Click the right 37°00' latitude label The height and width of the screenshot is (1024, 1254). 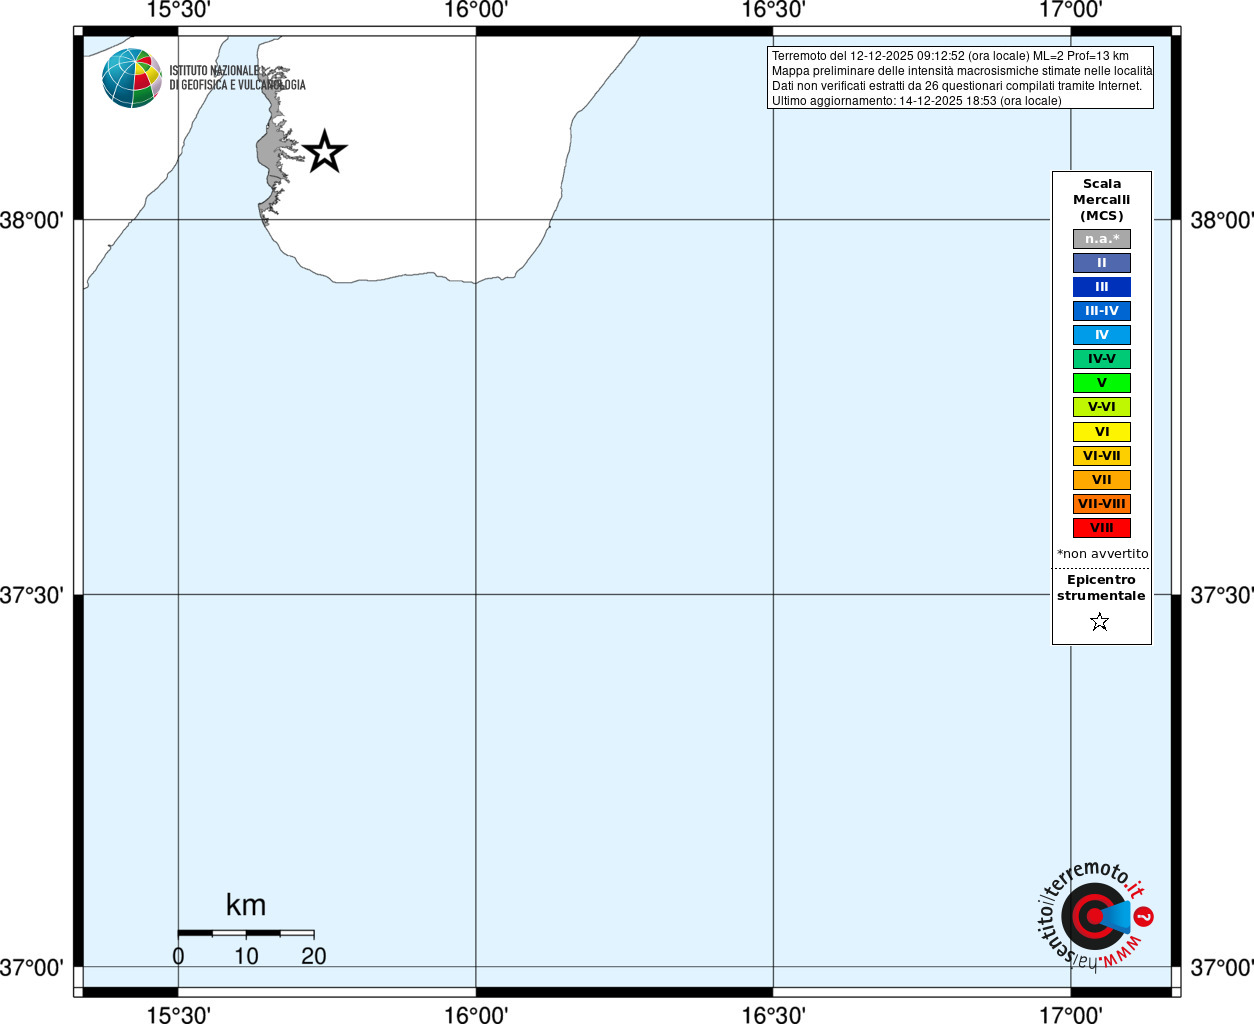point(1221,967)
